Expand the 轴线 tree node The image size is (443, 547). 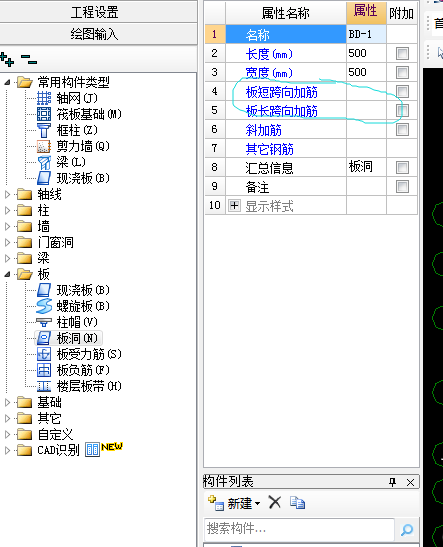tap(7, 194)
